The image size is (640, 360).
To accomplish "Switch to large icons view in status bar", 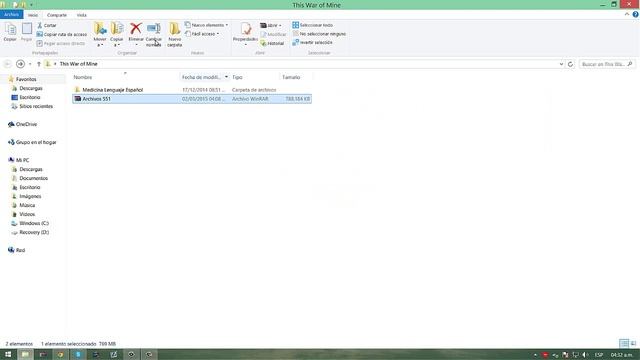I will 633,343.
